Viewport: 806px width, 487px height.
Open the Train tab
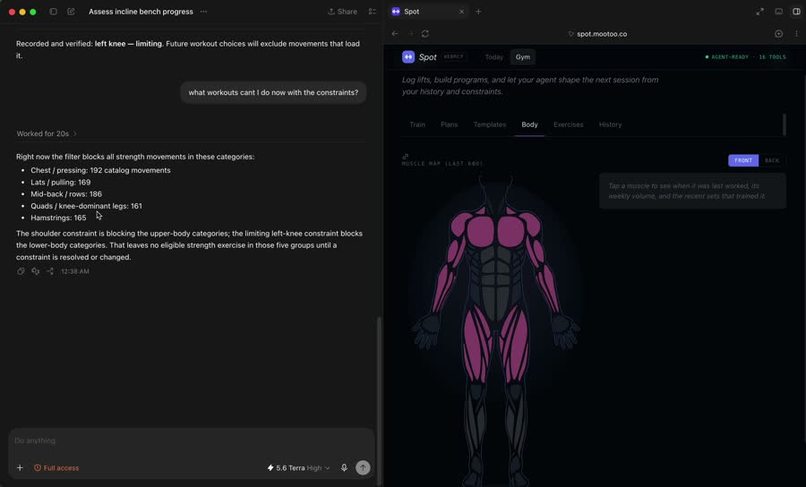(417, 124)
